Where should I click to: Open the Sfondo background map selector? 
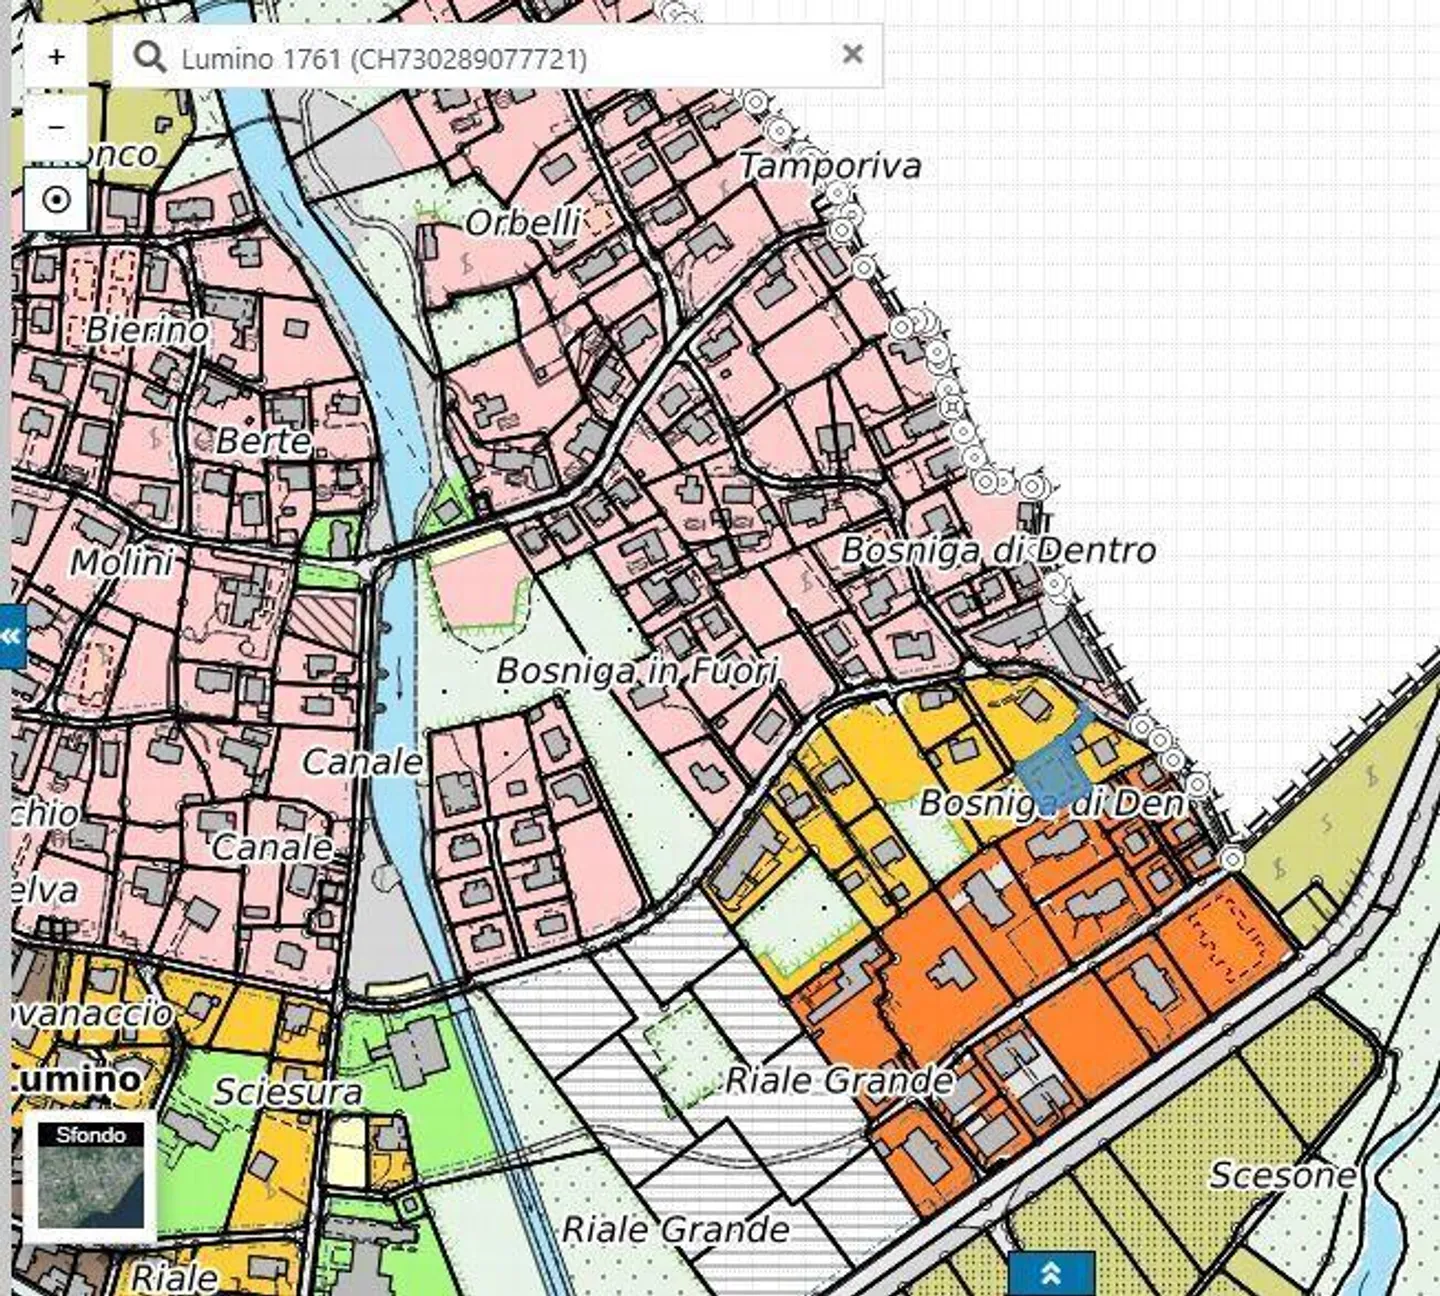click(90, 1177)
